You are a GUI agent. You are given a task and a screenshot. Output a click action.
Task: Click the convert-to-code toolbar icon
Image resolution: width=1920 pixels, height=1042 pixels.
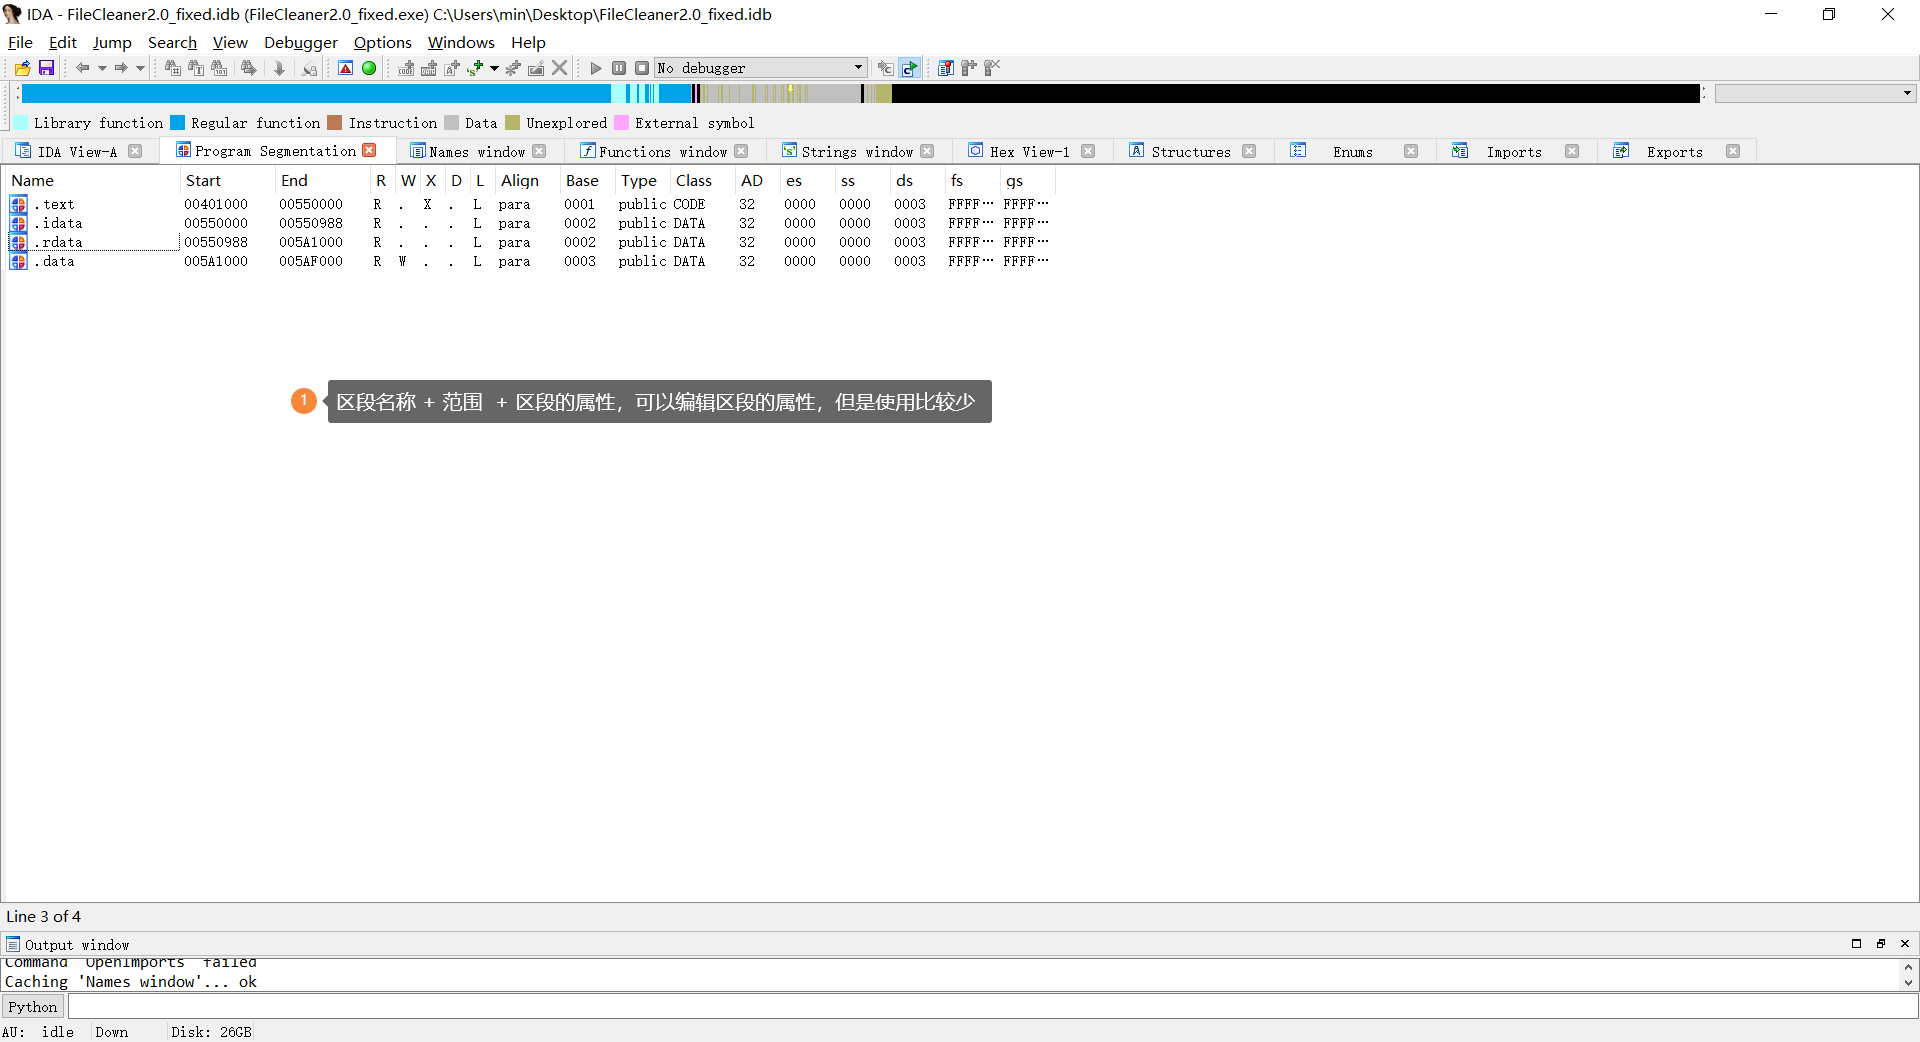[x=406, y=68]
